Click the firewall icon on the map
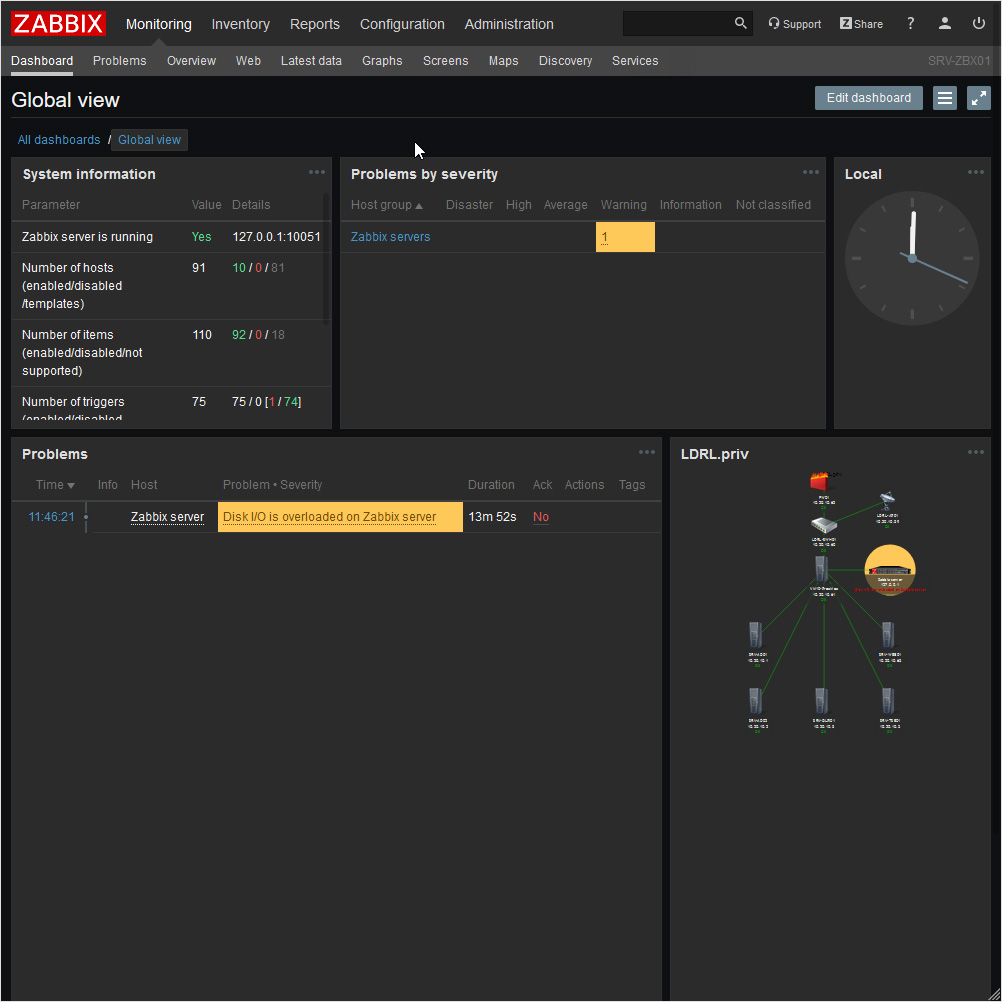 pos(822,482)
